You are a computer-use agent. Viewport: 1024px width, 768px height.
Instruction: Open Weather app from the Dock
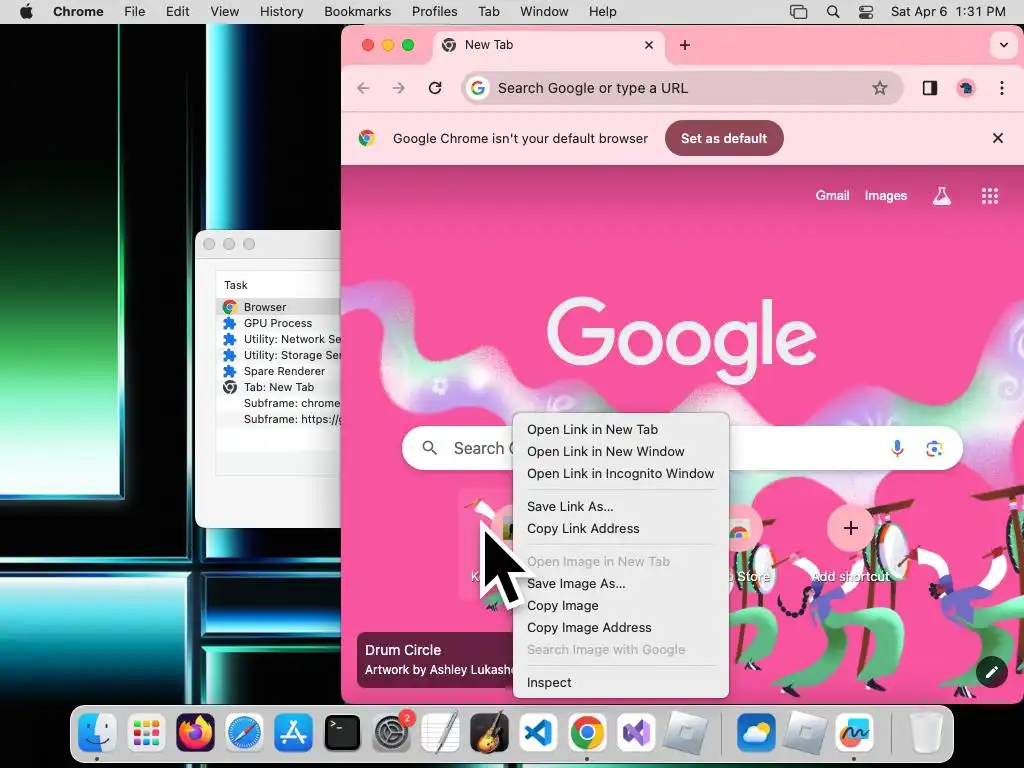pyautogui.click(x=756, y=733)
